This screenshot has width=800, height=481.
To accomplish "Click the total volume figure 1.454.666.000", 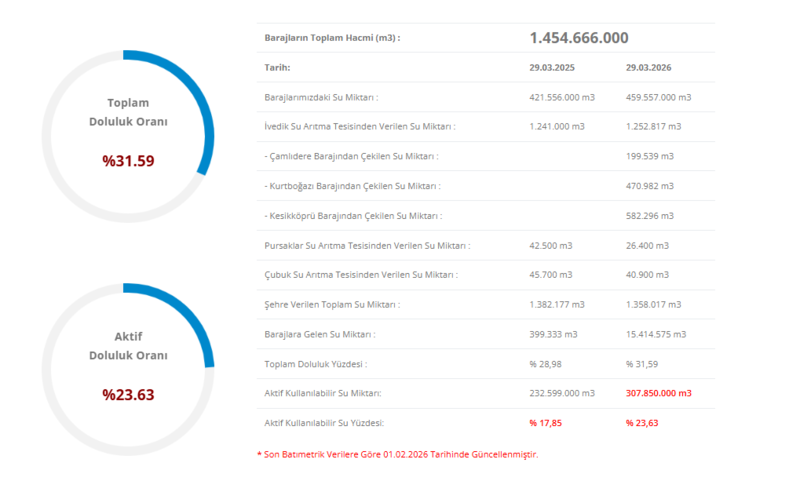I will pos(579,38).
